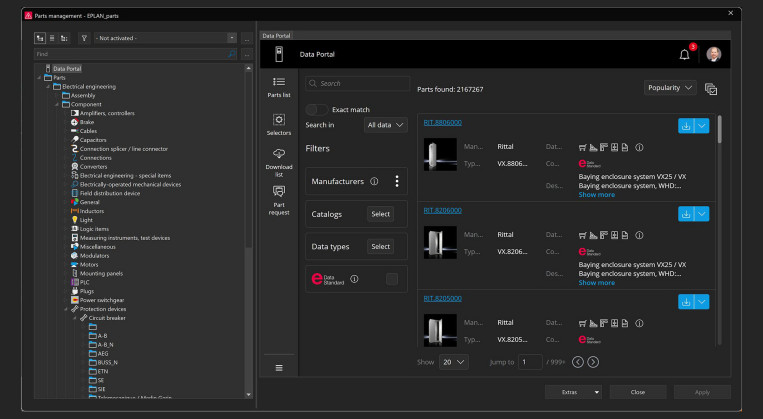Open the notifications bell
The image size is (763, 419).
(x=684, y=54)
